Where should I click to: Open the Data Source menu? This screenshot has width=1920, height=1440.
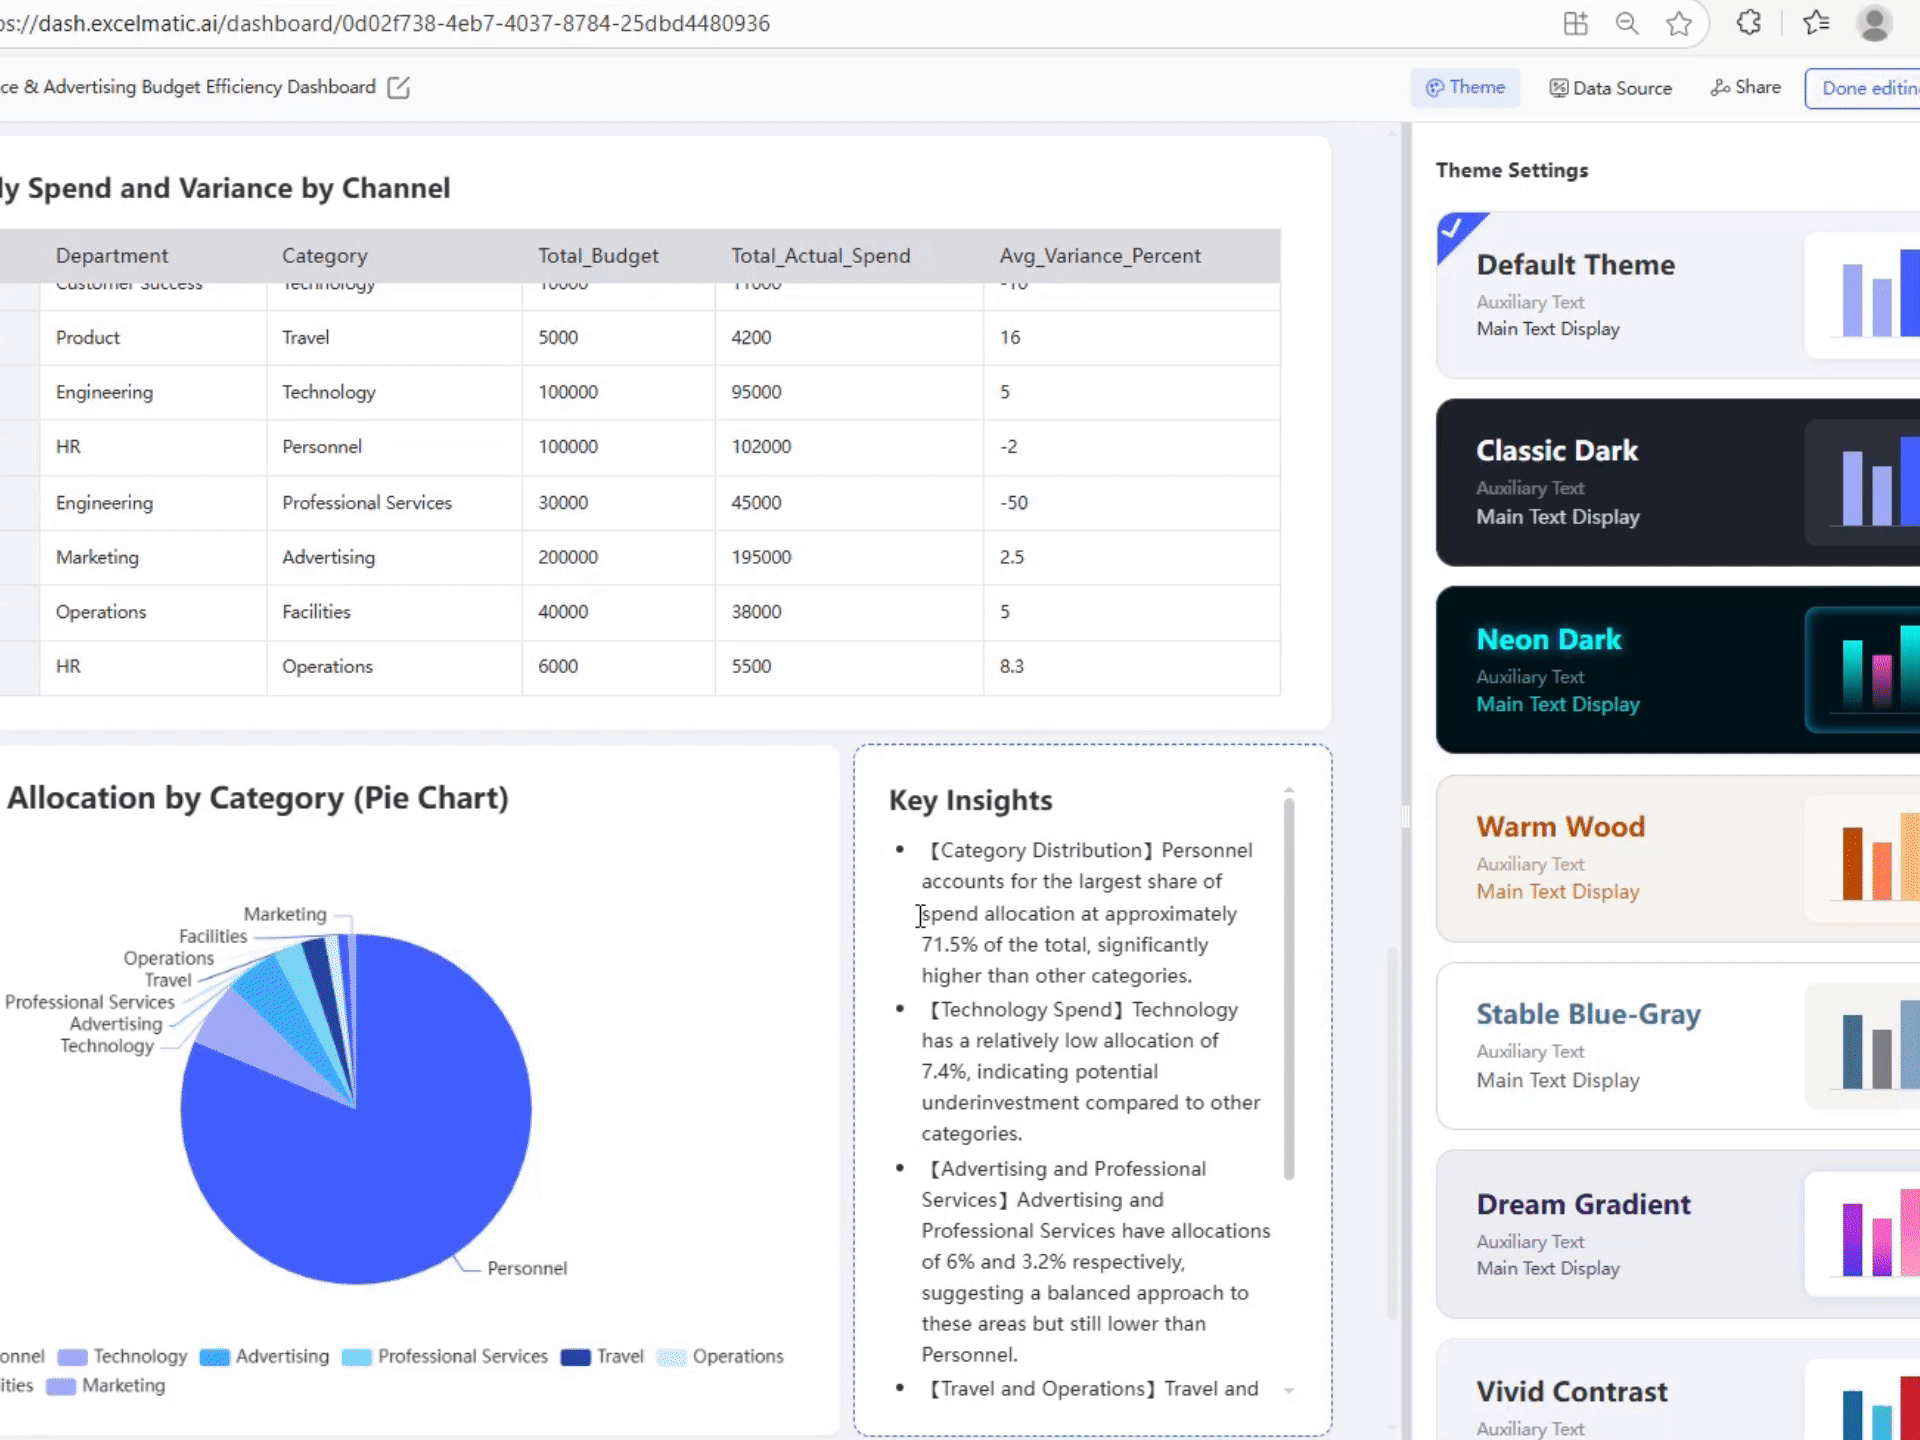[x=1610, y=88]
